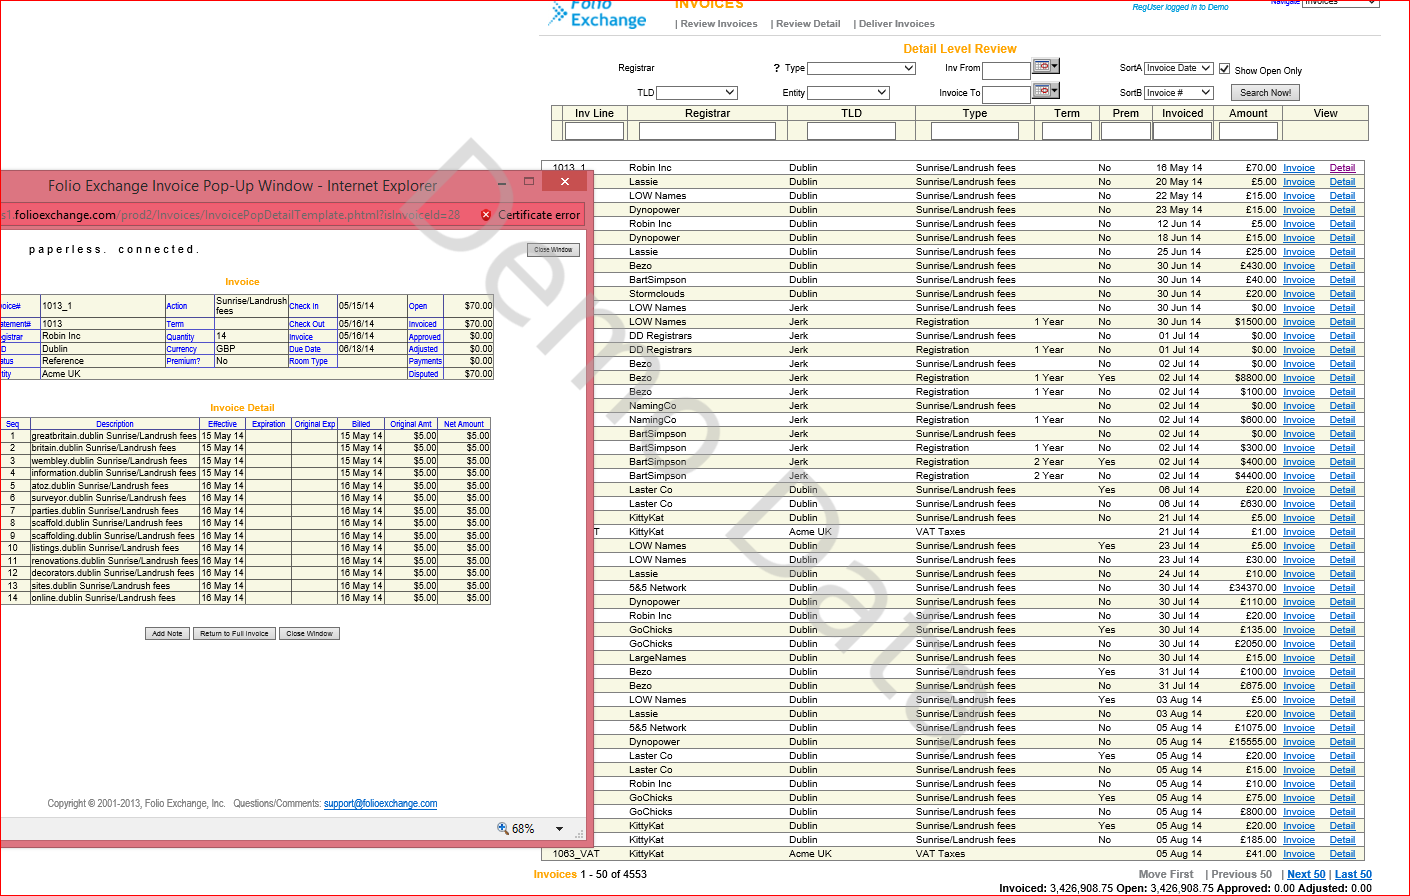Viewport: 1410px width, 896px height.
Task: Click the filter box under Registrar header
Action: pos(707,131)
